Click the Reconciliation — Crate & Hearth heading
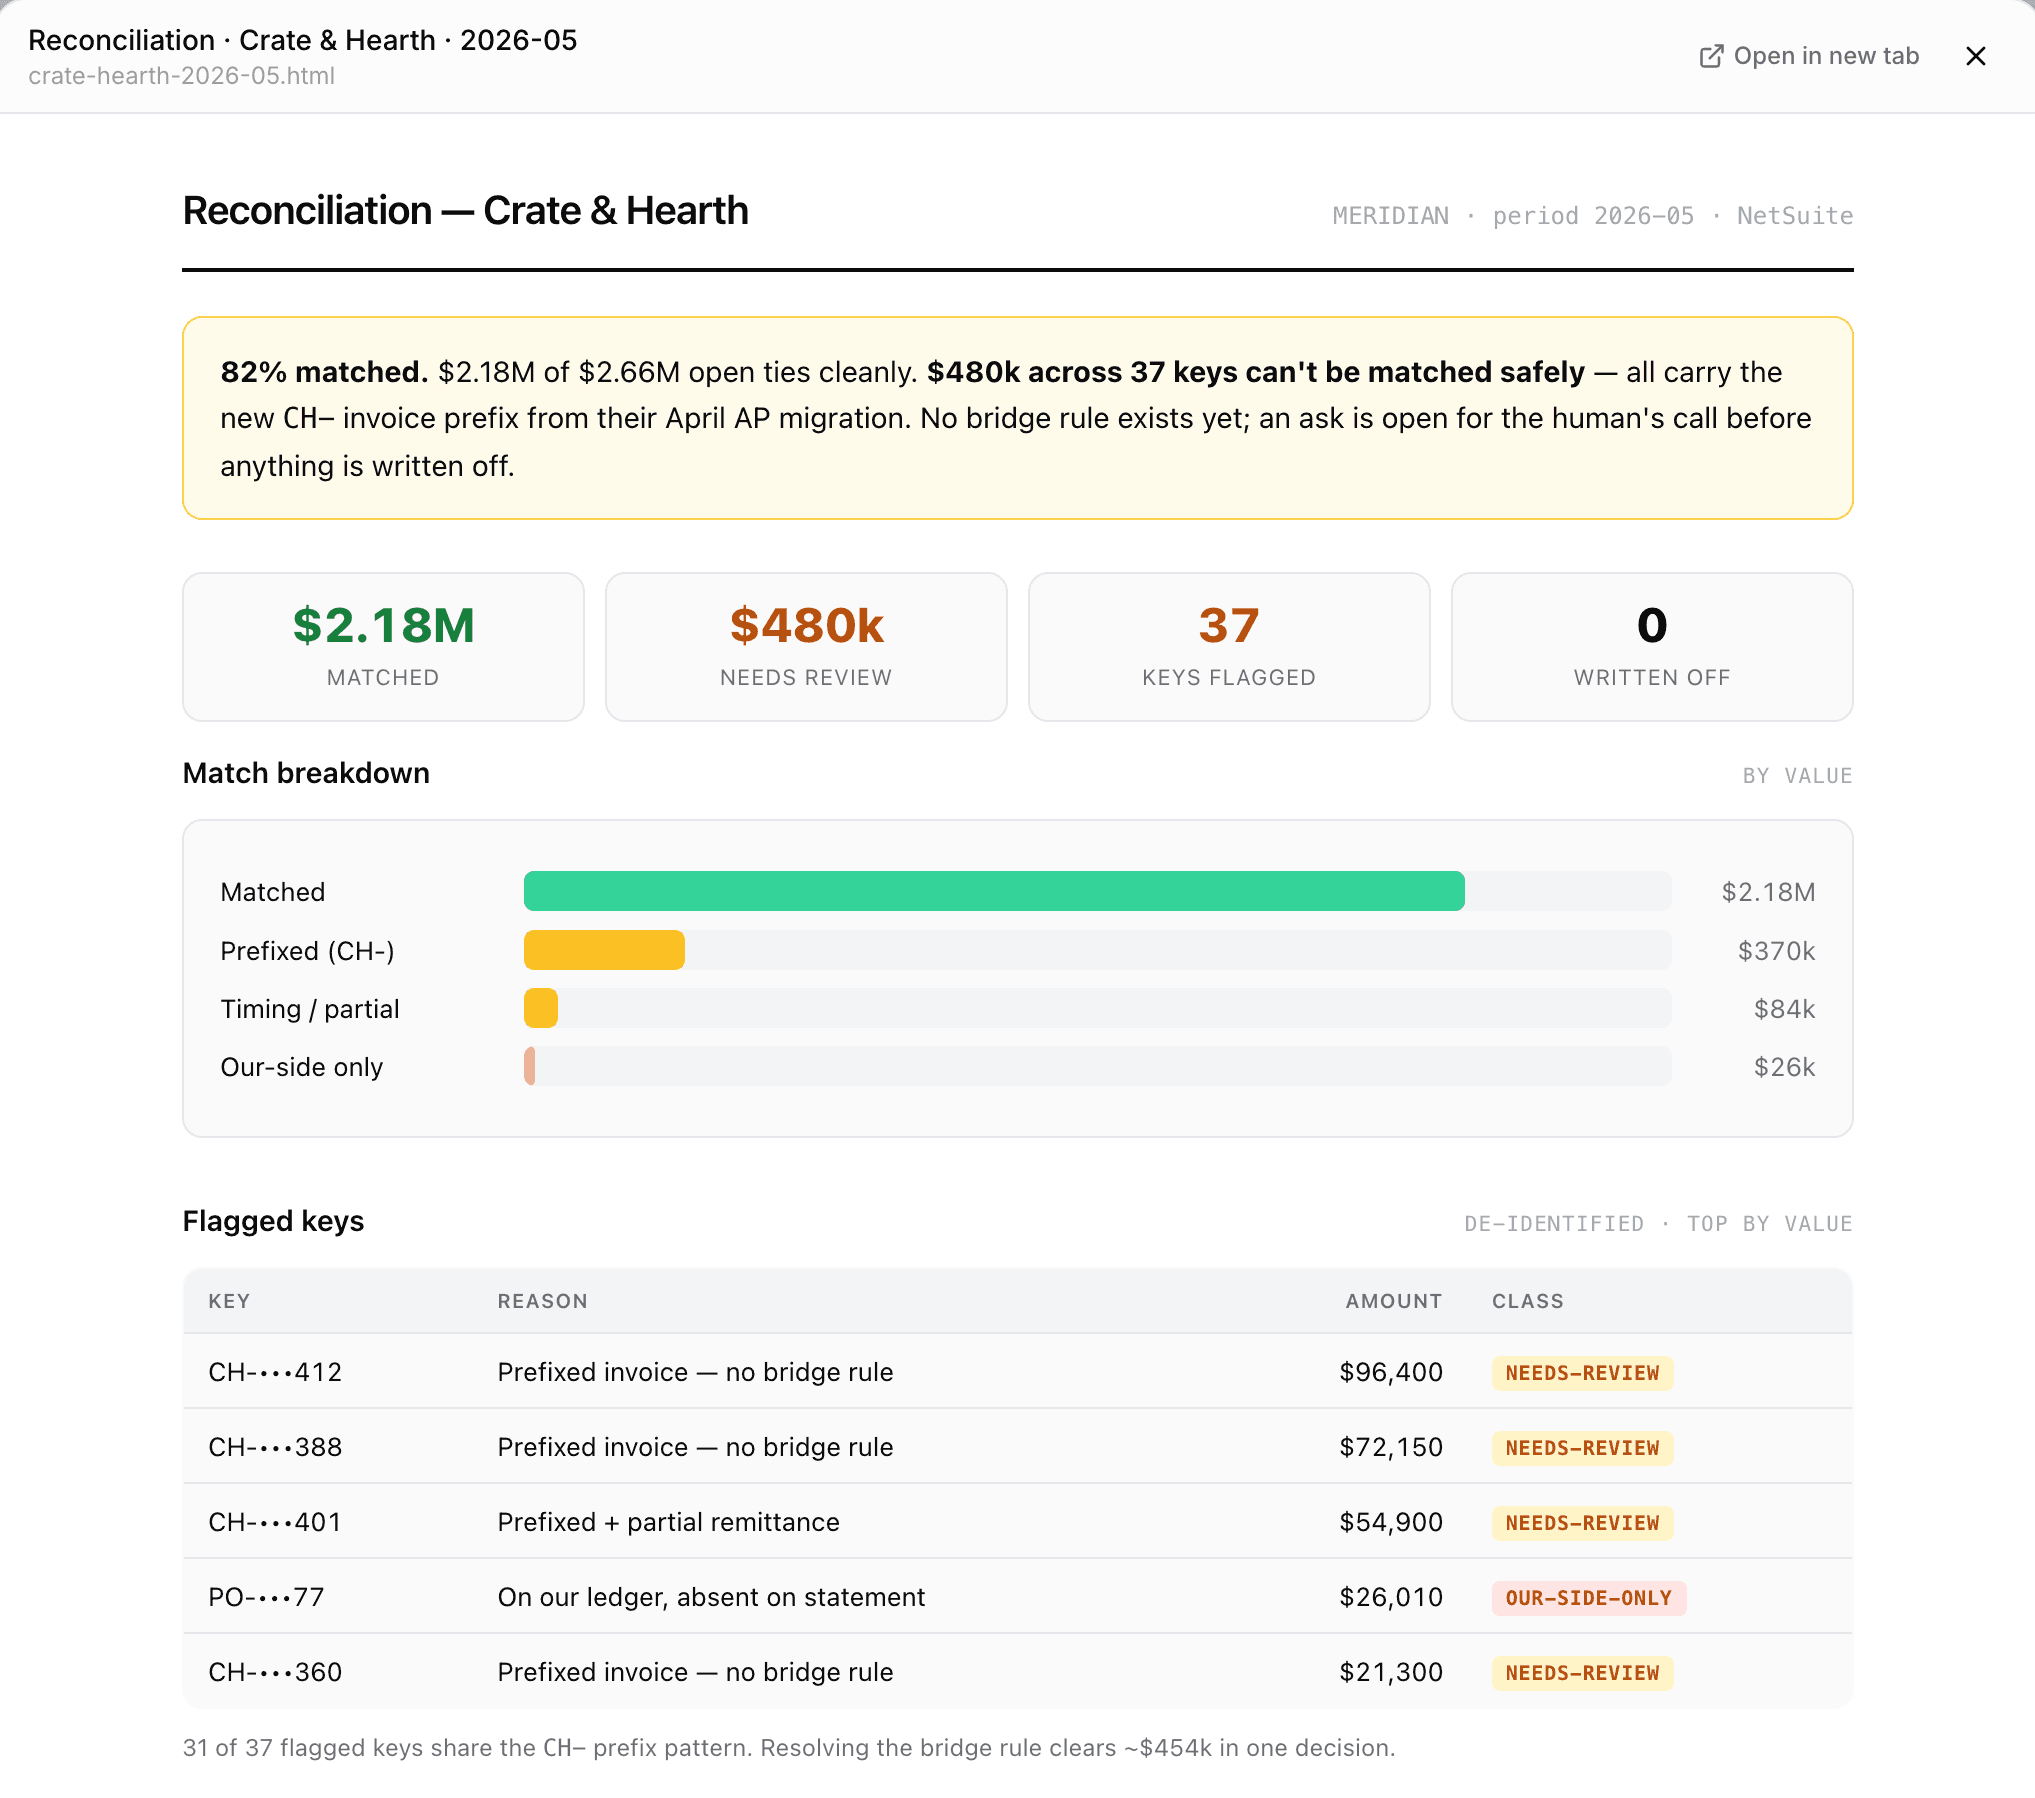Image resolution: width=2035 pixels, height=1798 pixels. (x=465, y=211)
